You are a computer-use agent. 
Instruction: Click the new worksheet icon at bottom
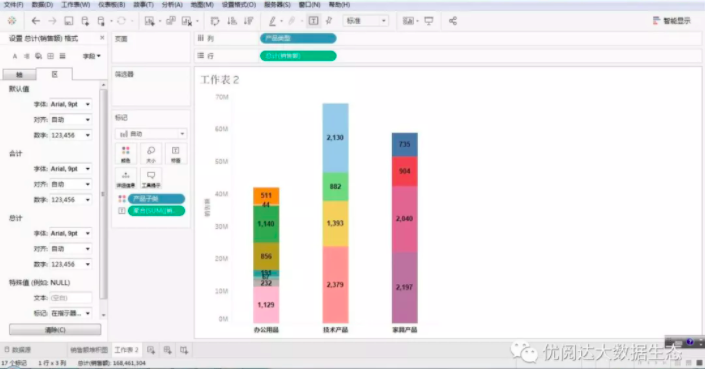151,350
